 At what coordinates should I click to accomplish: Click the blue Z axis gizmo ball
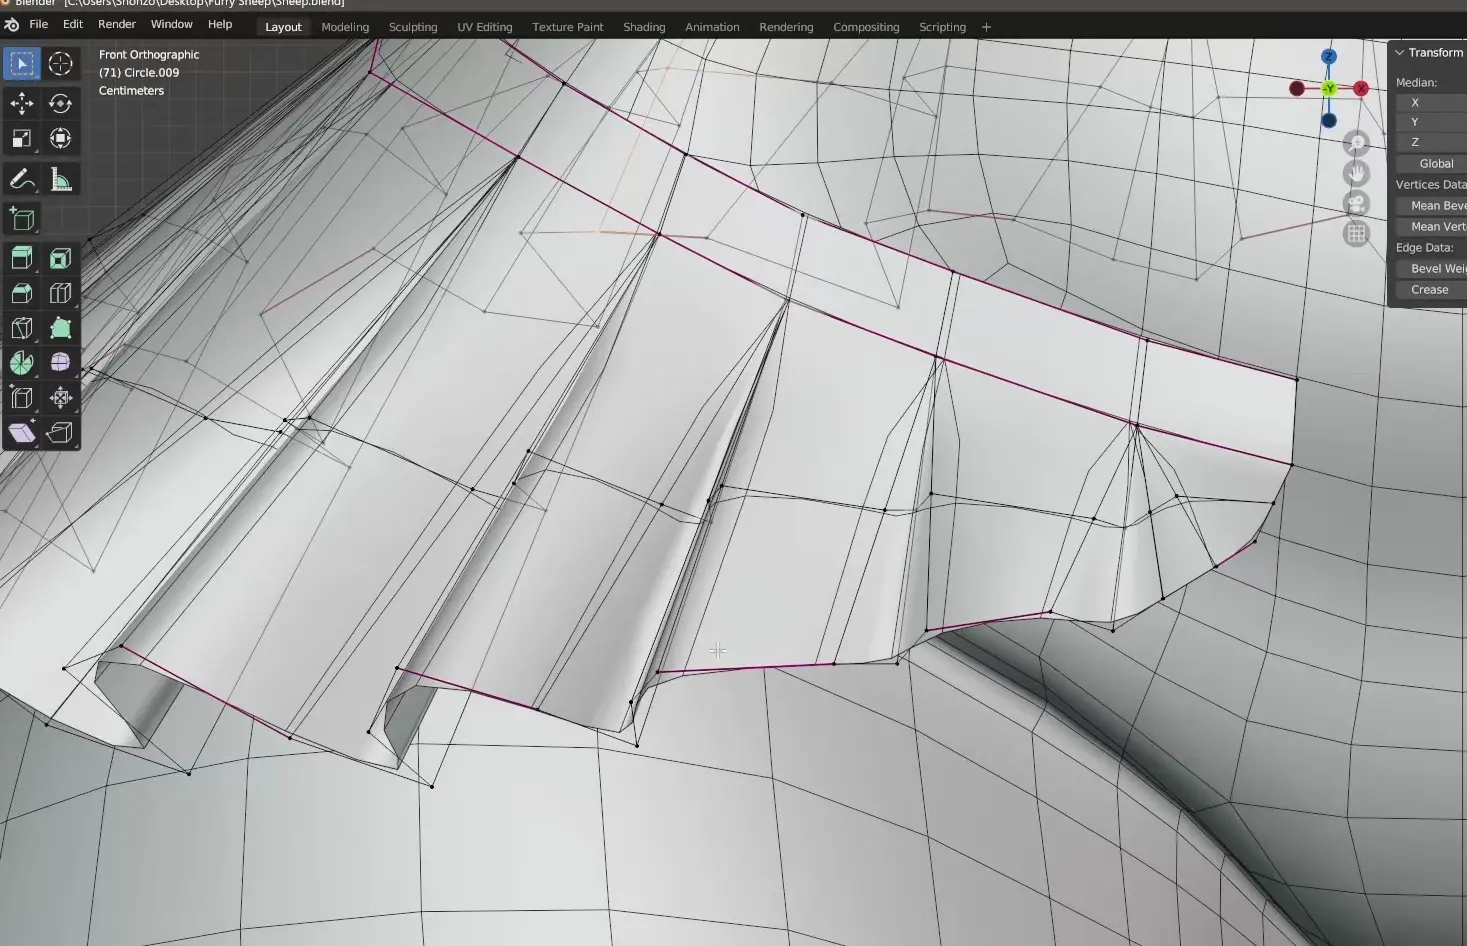[1329, 57]
